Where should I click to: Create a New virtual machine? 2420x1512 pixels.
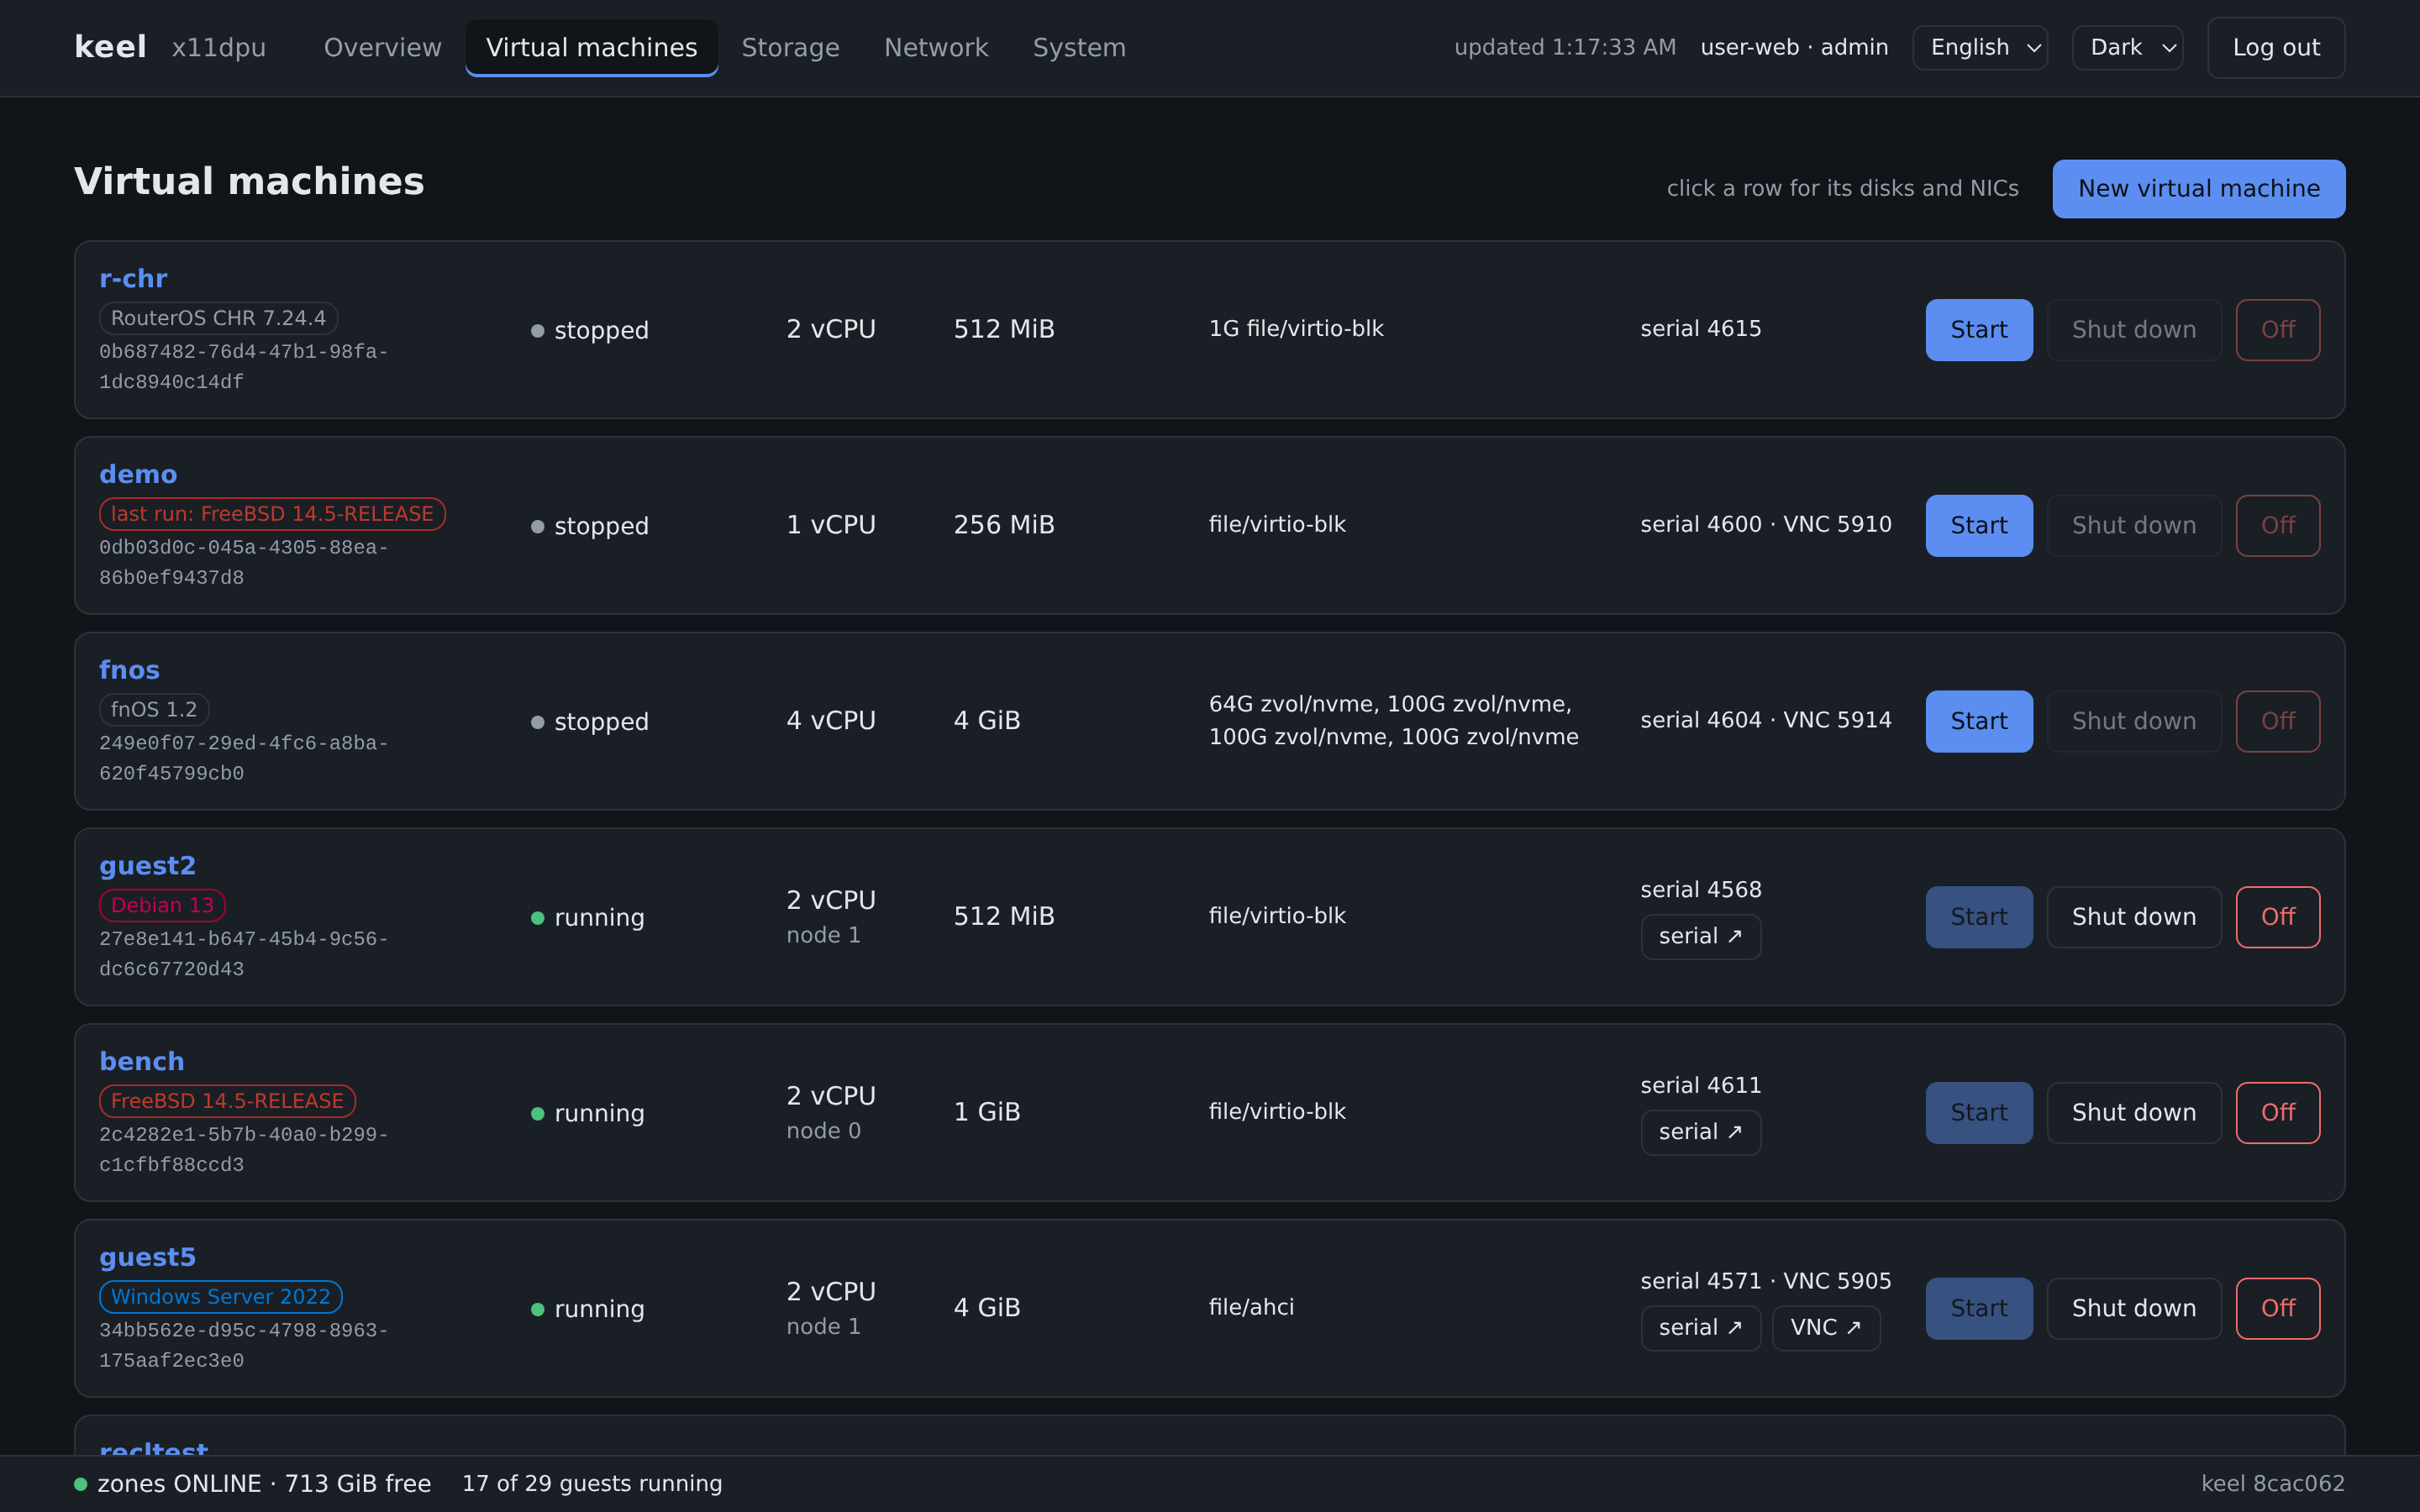pyautogui.click(x=2198, y=188)
